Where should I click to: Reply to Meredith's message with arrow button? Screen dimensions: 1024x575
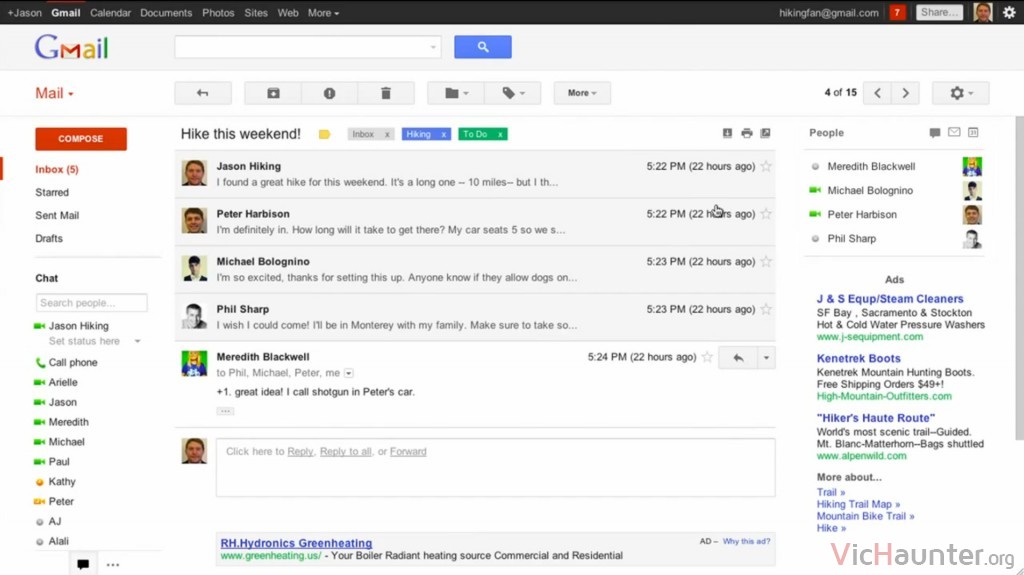click(738, 358)
